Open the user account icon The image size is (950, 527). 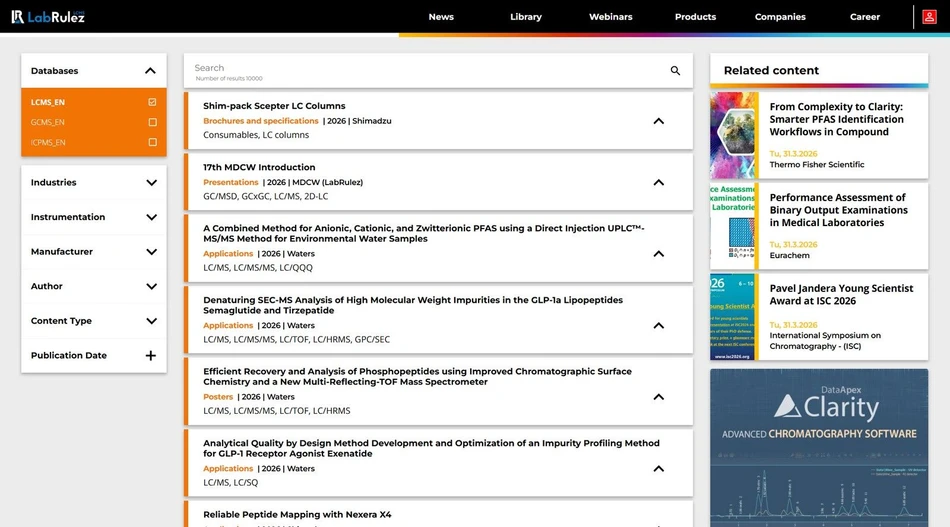pyautogui.click(x=930, y=17)
